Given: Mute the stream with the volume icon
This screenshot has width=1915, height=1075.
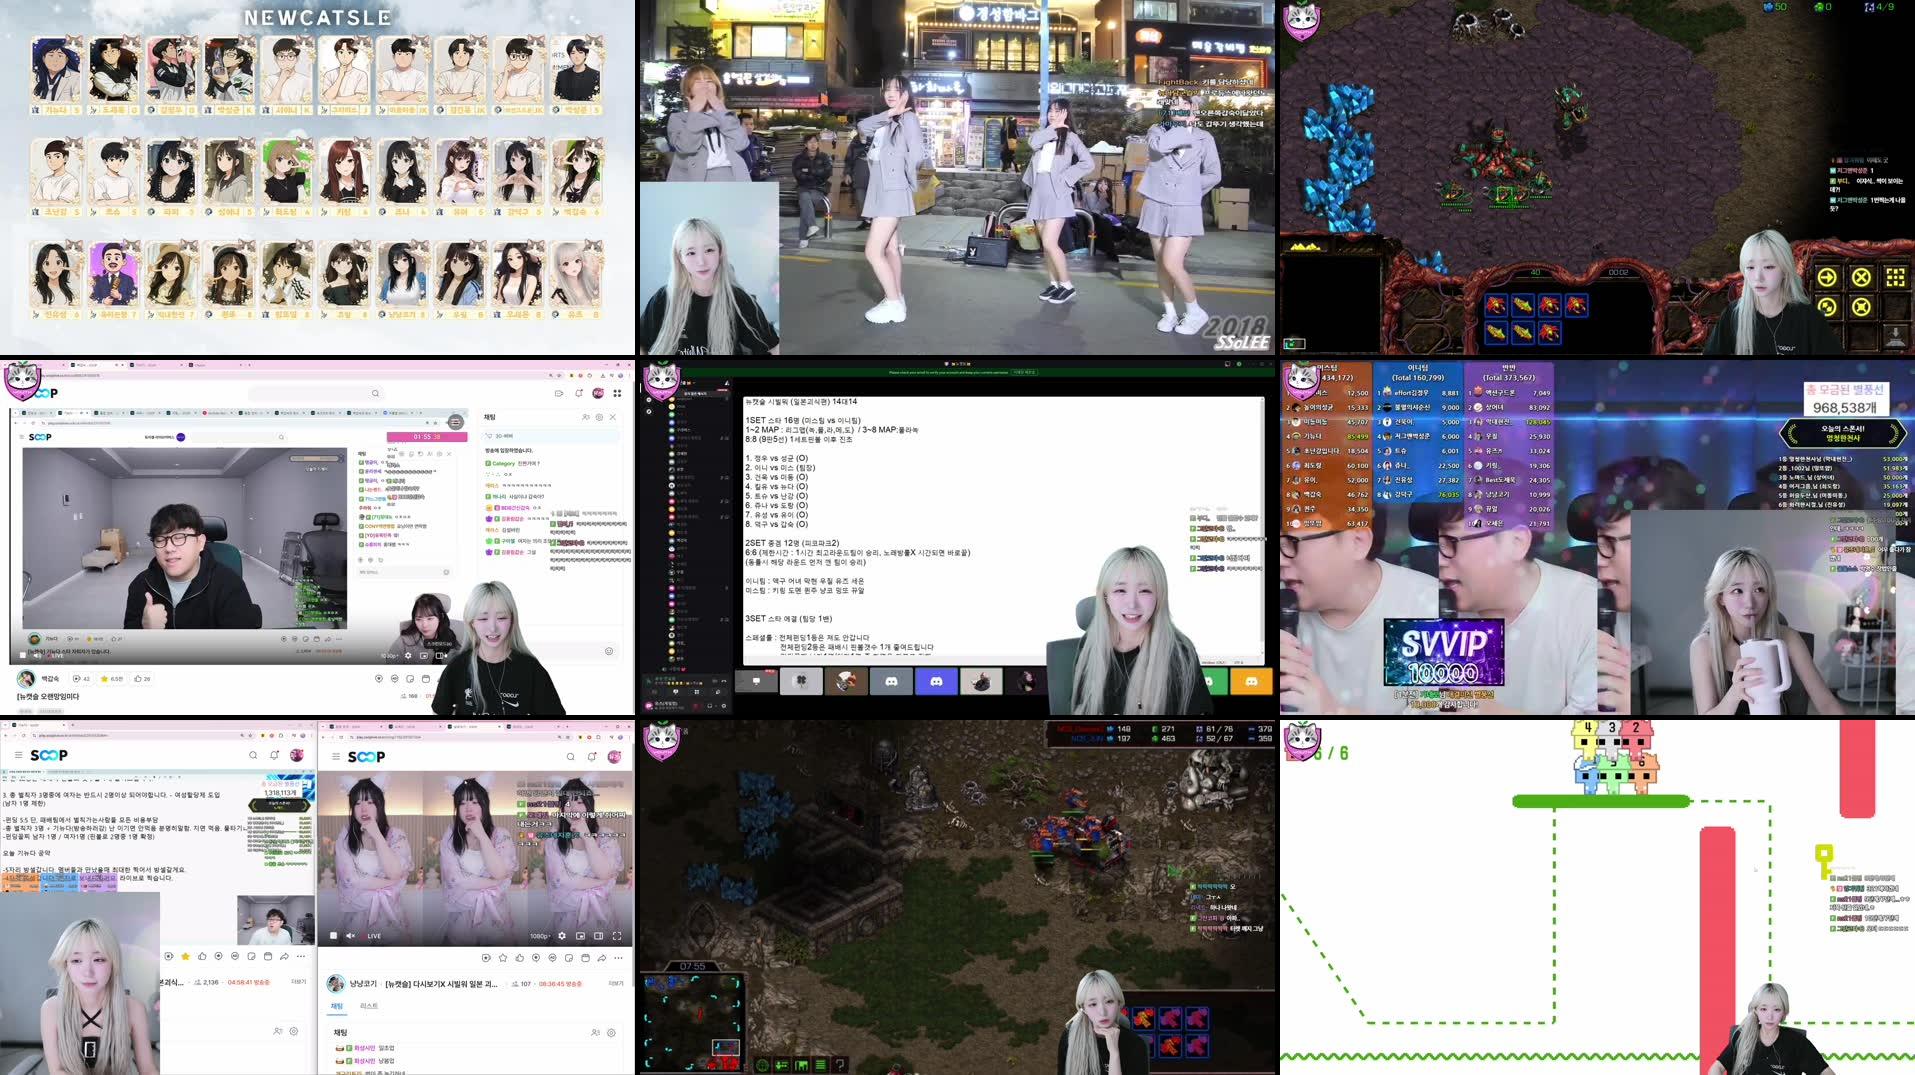Looking at the screenshot, I should [x=350, y=935].
